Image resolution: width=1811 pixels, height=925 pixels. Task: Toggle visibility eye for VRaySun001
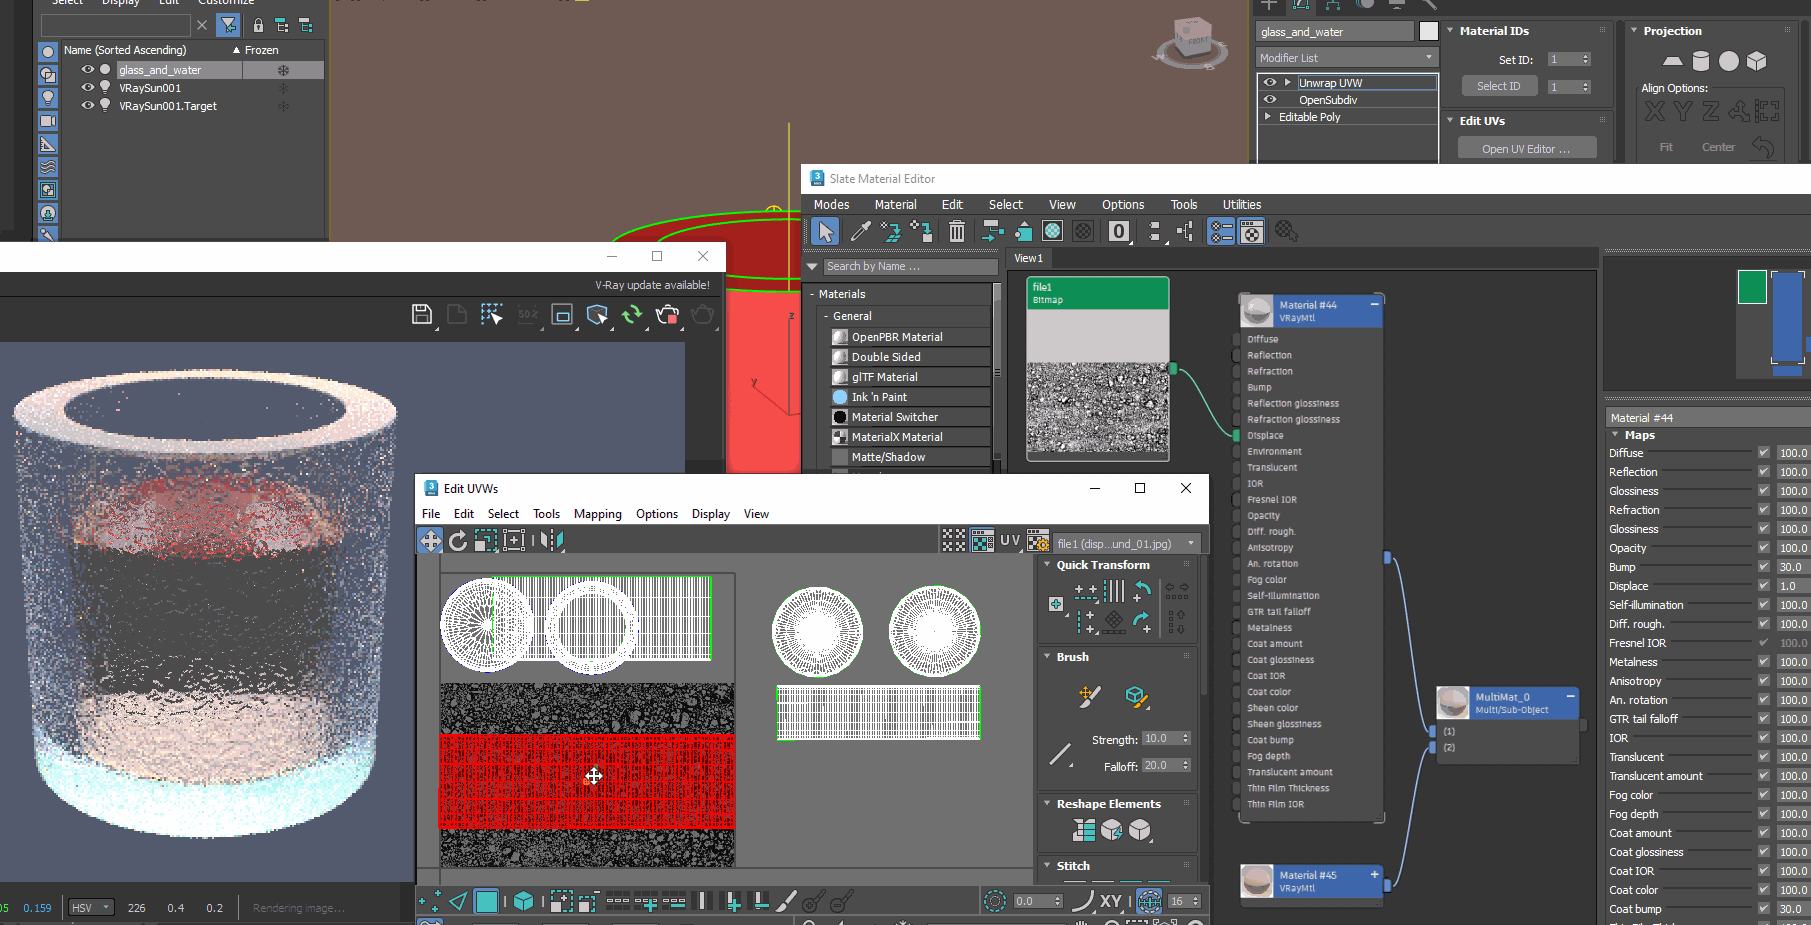click(88, 88)
